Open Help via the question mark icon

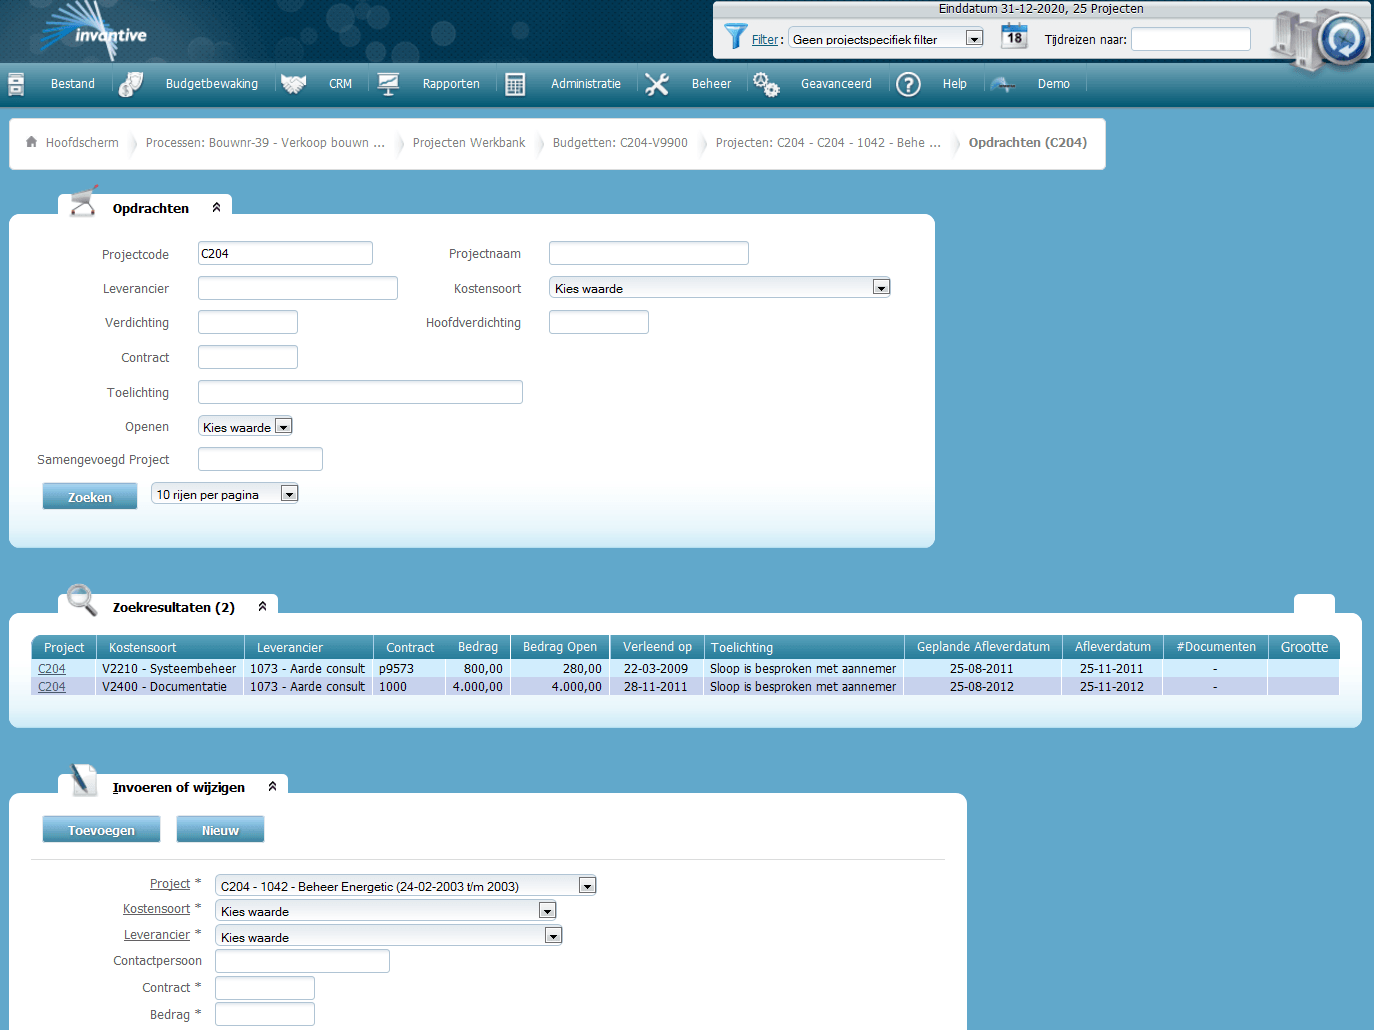click(908, 84)
